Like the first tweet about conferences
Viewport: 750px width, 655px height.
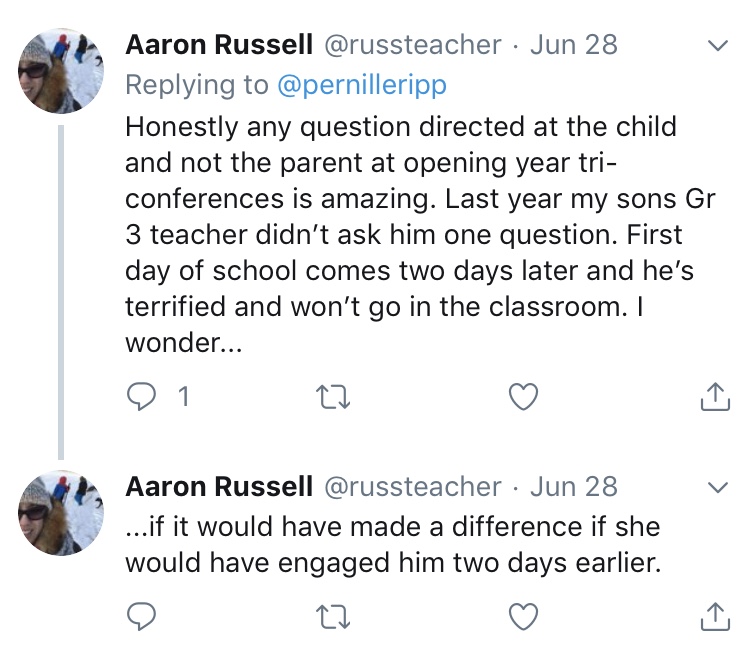tap(523, 397)
